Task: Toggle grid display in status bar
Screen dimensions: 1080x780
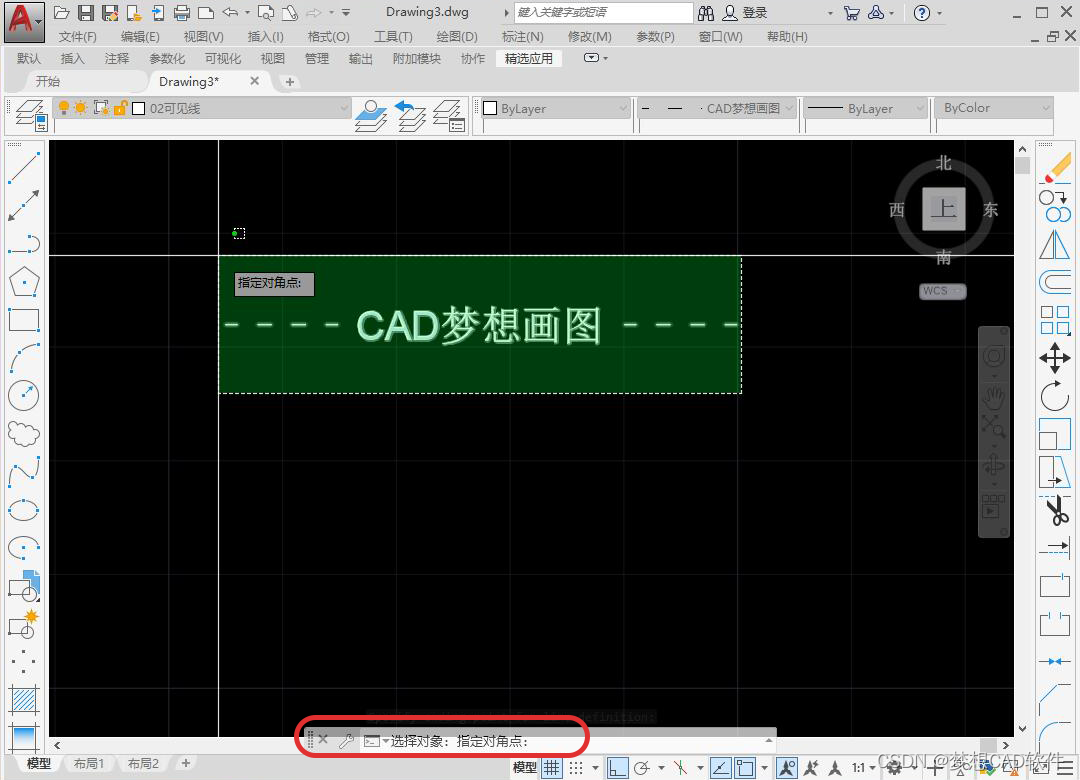Action: [x=551, y=767]
